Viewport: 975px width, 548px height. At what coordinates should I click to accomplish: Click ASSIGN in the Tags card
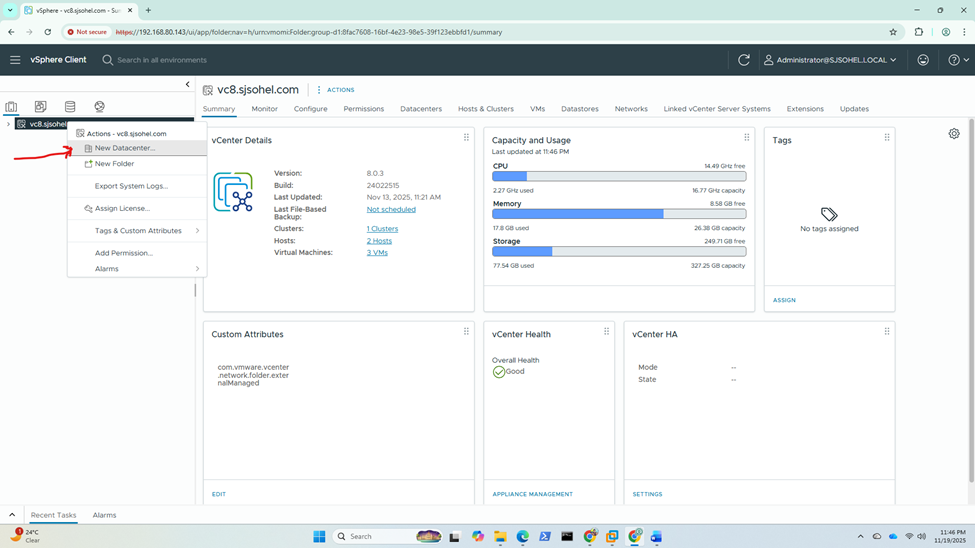point(784,300)
